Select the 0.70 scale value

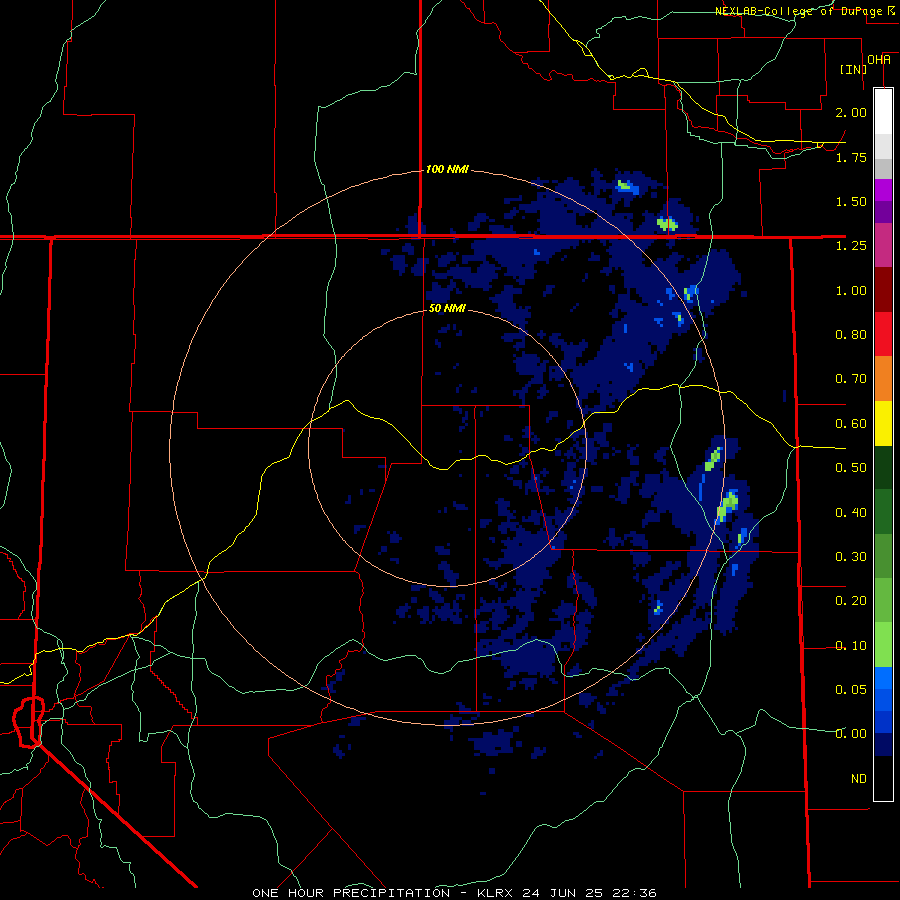851,379
